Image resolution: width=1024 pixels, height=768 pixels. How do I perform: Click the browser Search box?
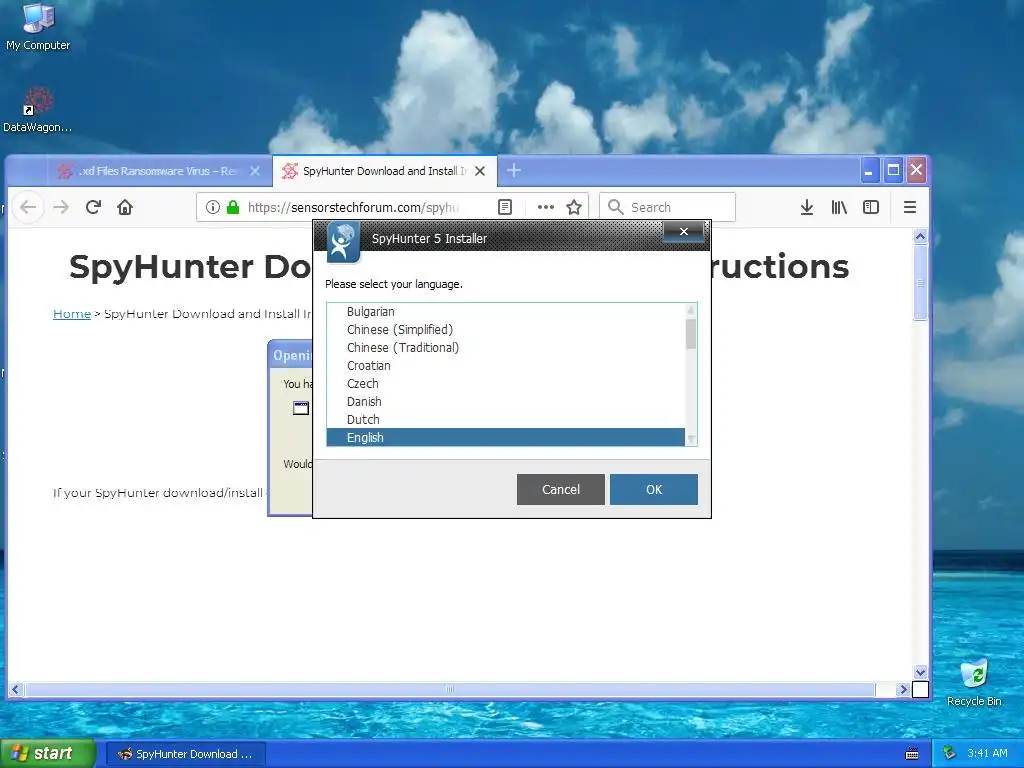click(667, 207)
